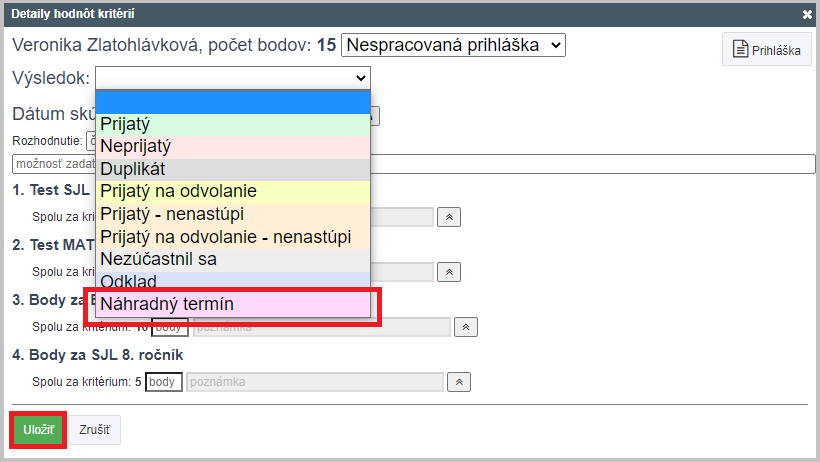Save with the green Uložiť button
Image resolution: width=820 pixels, height=462 pixels.
point(38,430)
